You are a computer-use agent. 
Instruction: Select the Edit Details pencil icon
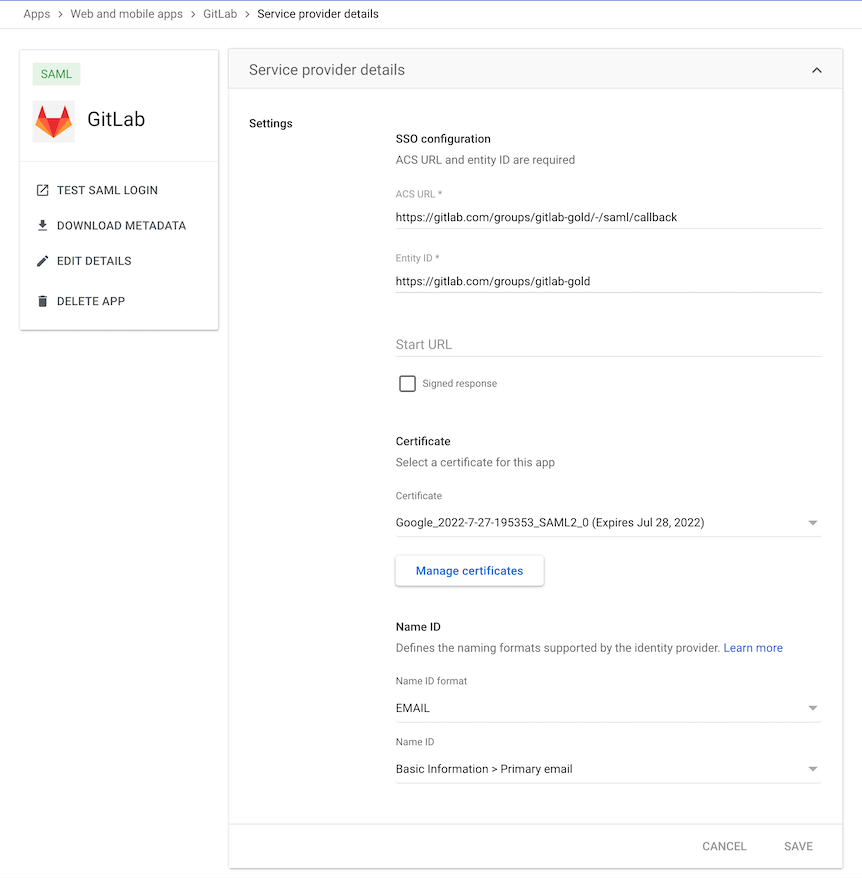pyautogui.click(x=42, y=261)
